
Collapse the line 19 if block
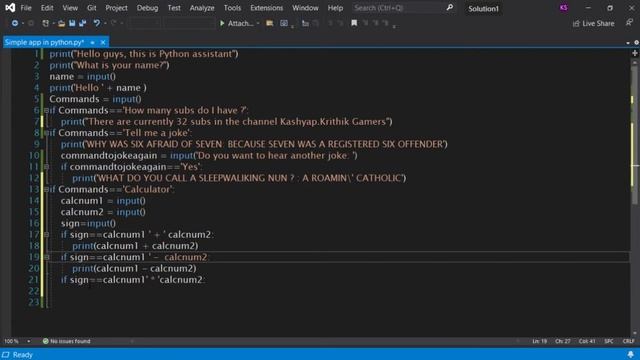[46, 257]
